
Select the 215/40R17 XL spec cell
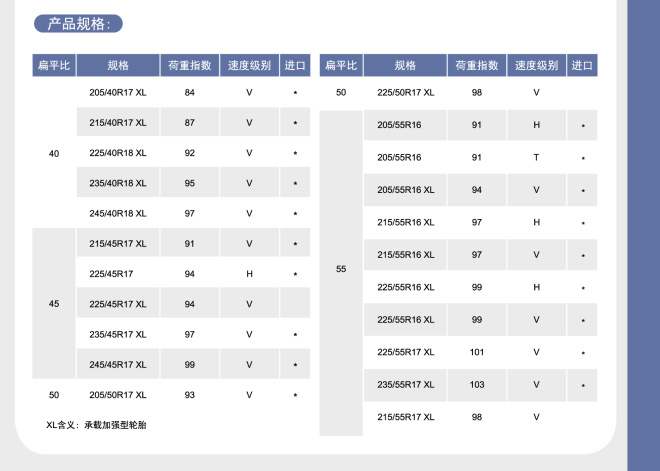click(x=118, y=123)
